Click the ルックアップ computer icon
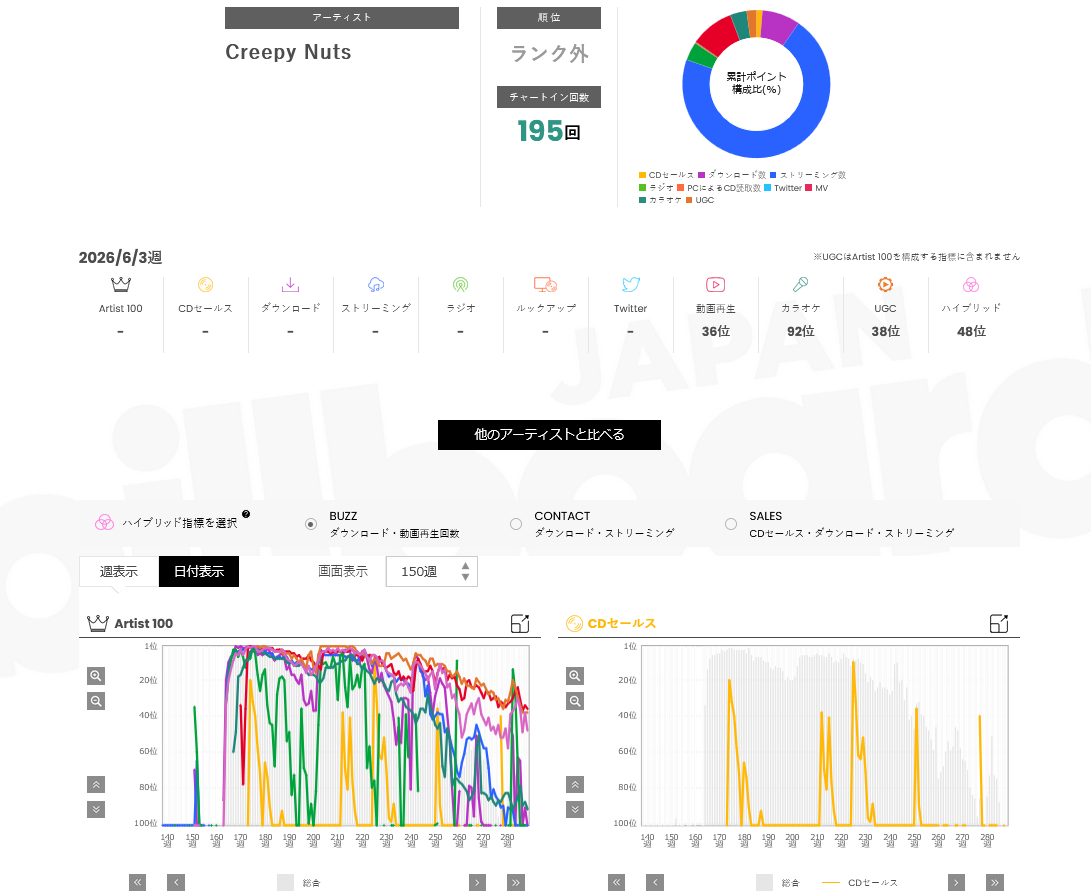1091x892 pixels. [x=546, y=285]
